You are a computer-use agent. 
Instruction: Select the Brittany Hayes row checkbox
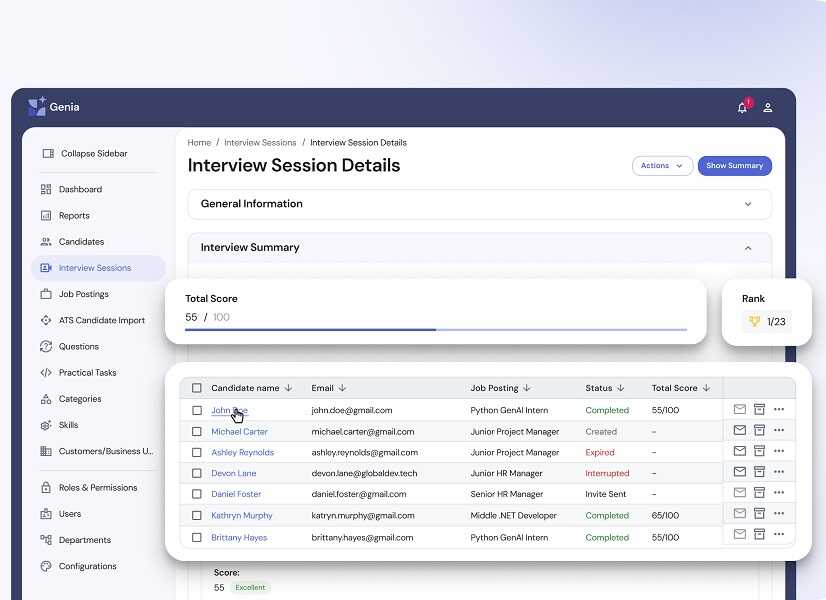point(197,537)
